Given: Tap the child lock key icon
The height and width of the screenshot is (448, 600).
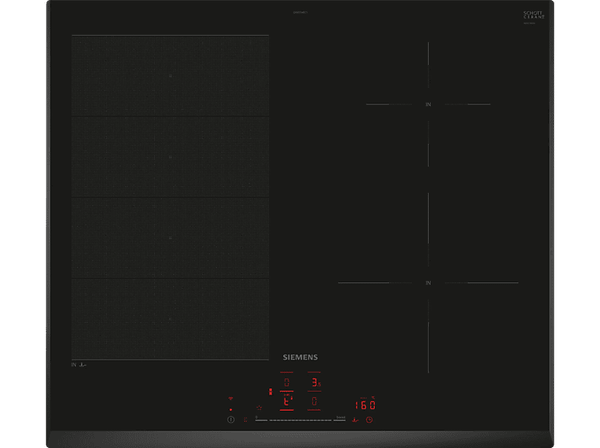Looking at the screenshot, I should point(245,420).
